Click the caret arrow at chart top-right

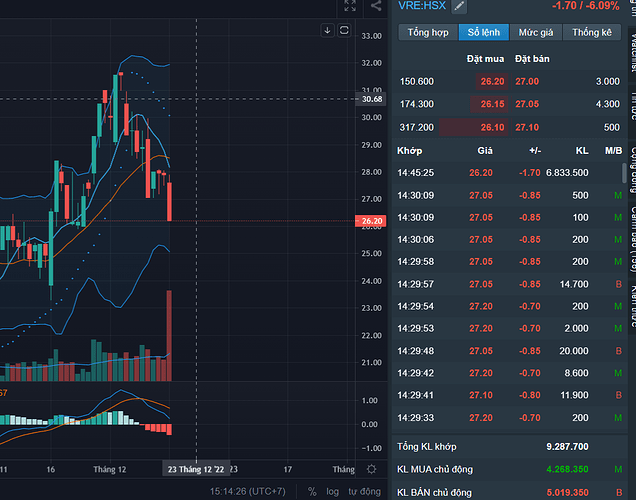coord(375,6)
